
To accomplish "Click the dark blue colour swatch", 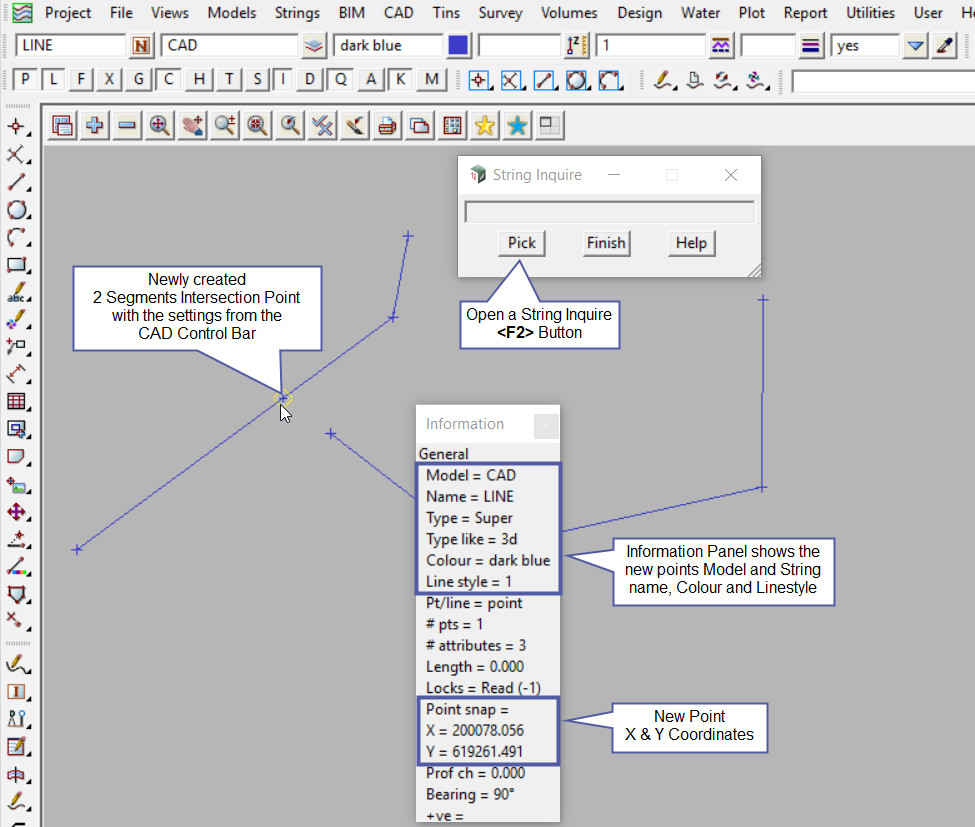I will (x=458, y=46).
